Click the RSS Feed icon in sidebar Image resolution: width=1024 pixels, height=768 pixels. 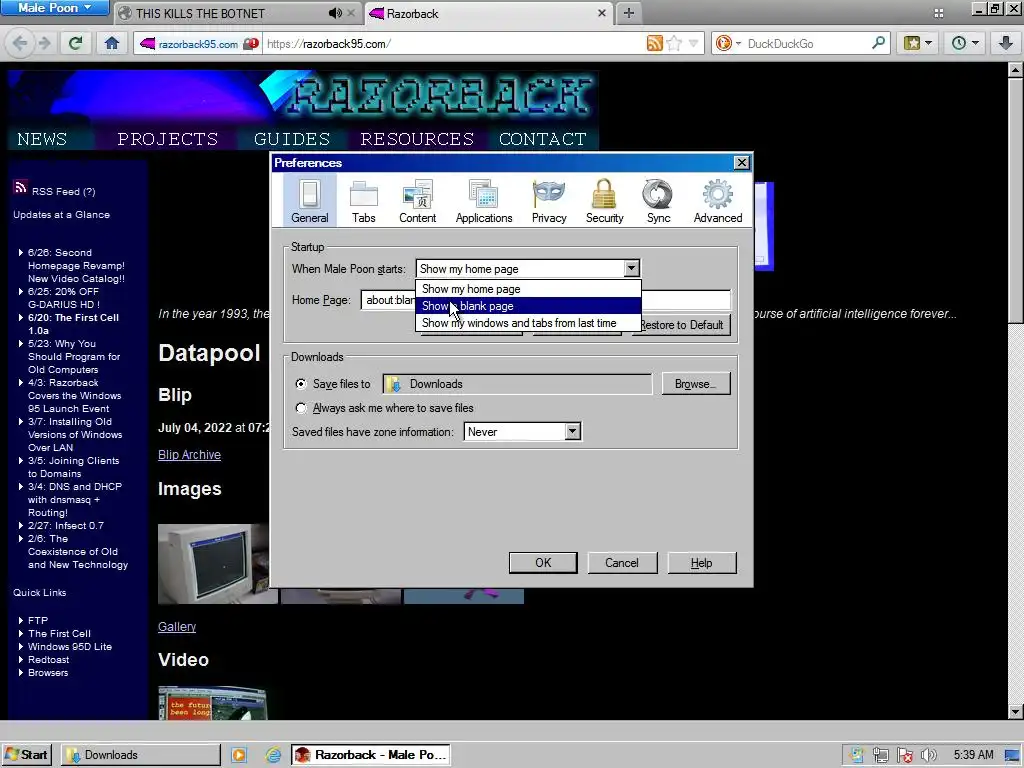(20, 188)
